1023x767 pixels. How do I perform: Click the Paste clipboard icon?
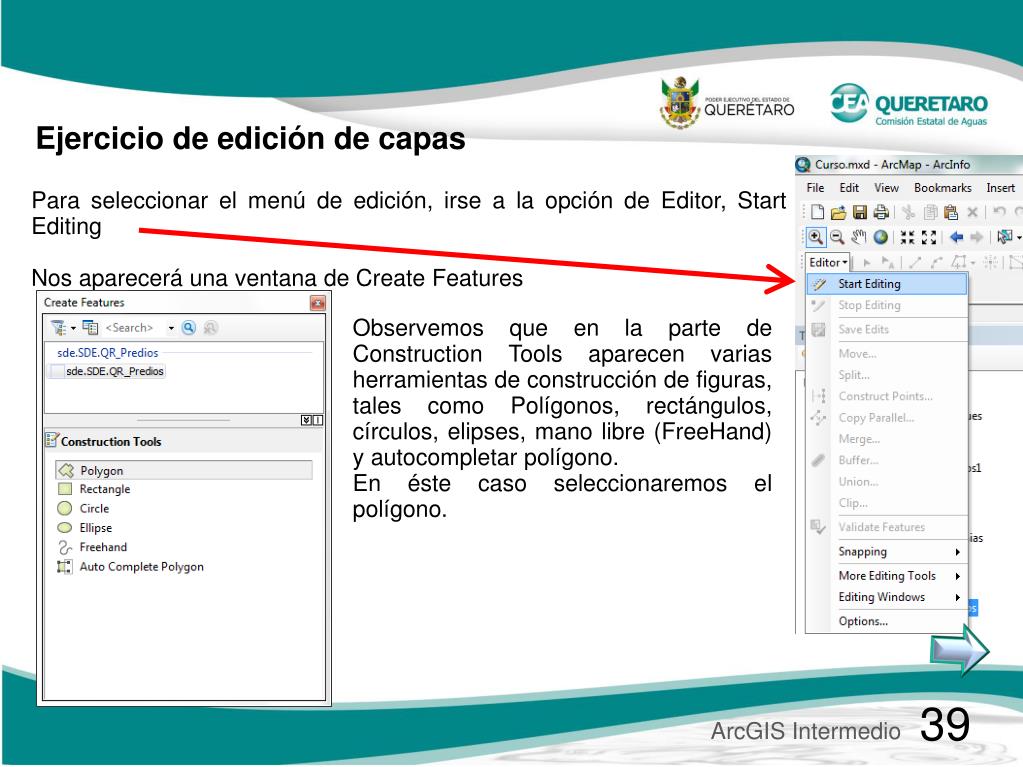click(951, 212)
